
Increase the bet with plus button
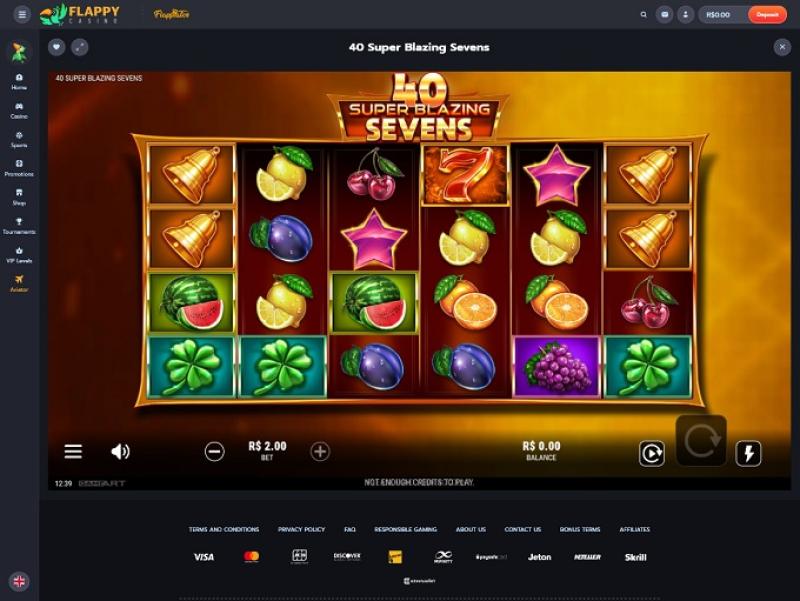pos(320,452)
